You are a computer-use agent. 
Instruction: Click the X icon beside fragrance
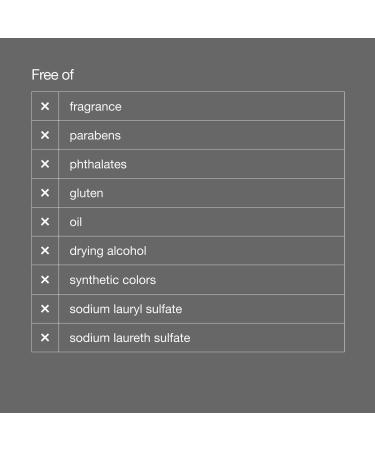coord(45,106)
